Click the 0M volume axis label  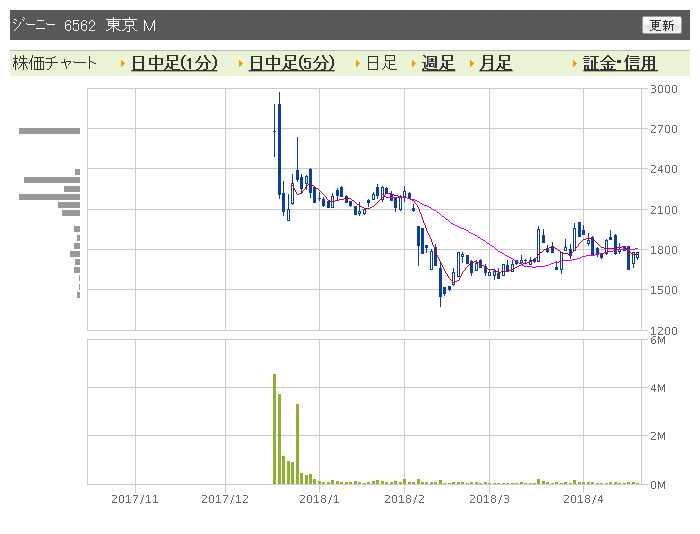pyautogui.click(x=658, y=484)
